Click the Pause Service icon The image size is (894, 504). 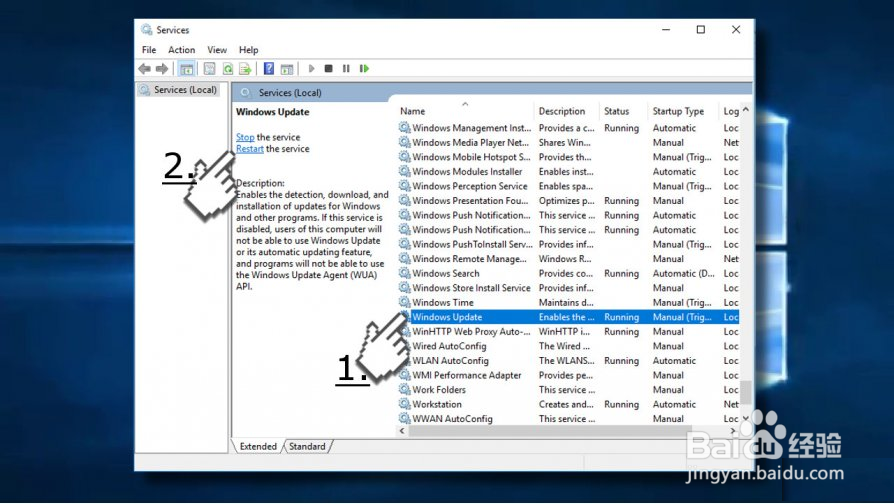coord(346,68)
